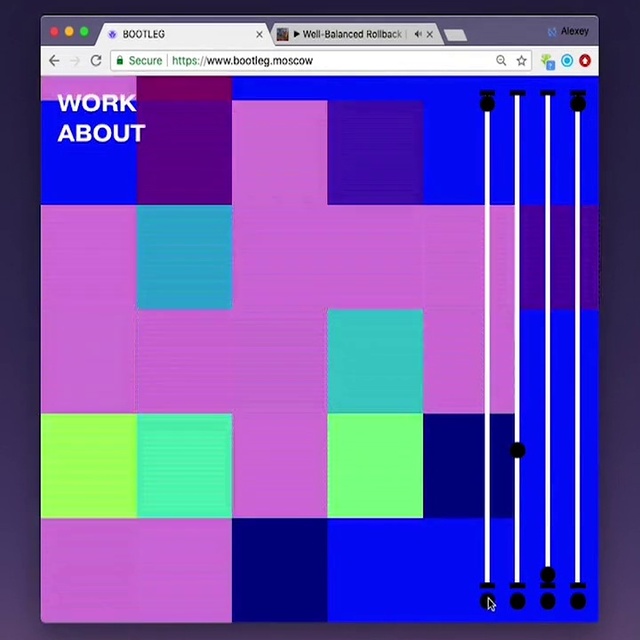Screen dimensions: 640x640
Task: Open the ABOUT link
Action: tap(102, 133)
